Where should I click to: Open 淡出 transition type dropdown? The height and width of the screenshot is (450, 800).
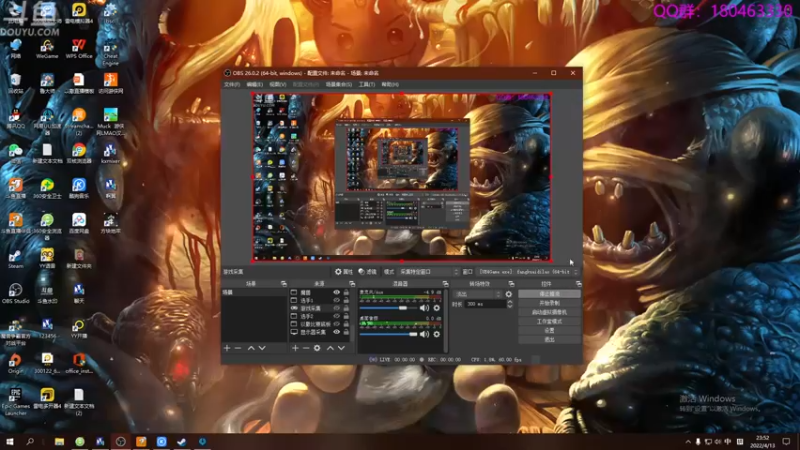coord(478,294)
